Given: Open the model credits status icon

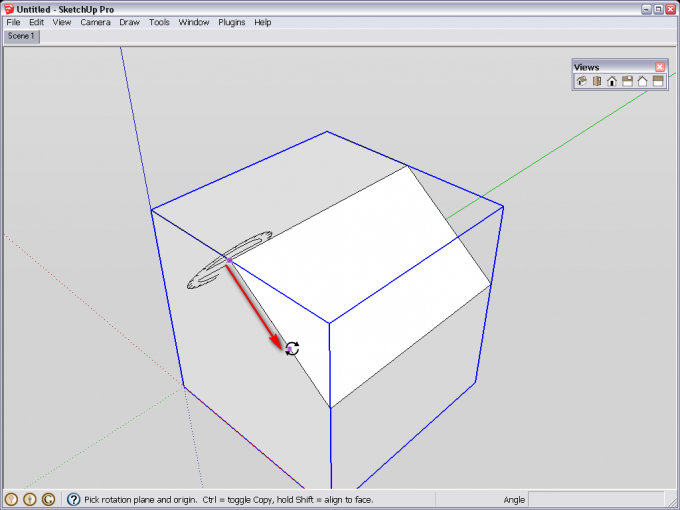Looking at the screenshot, I should [30, 499].
